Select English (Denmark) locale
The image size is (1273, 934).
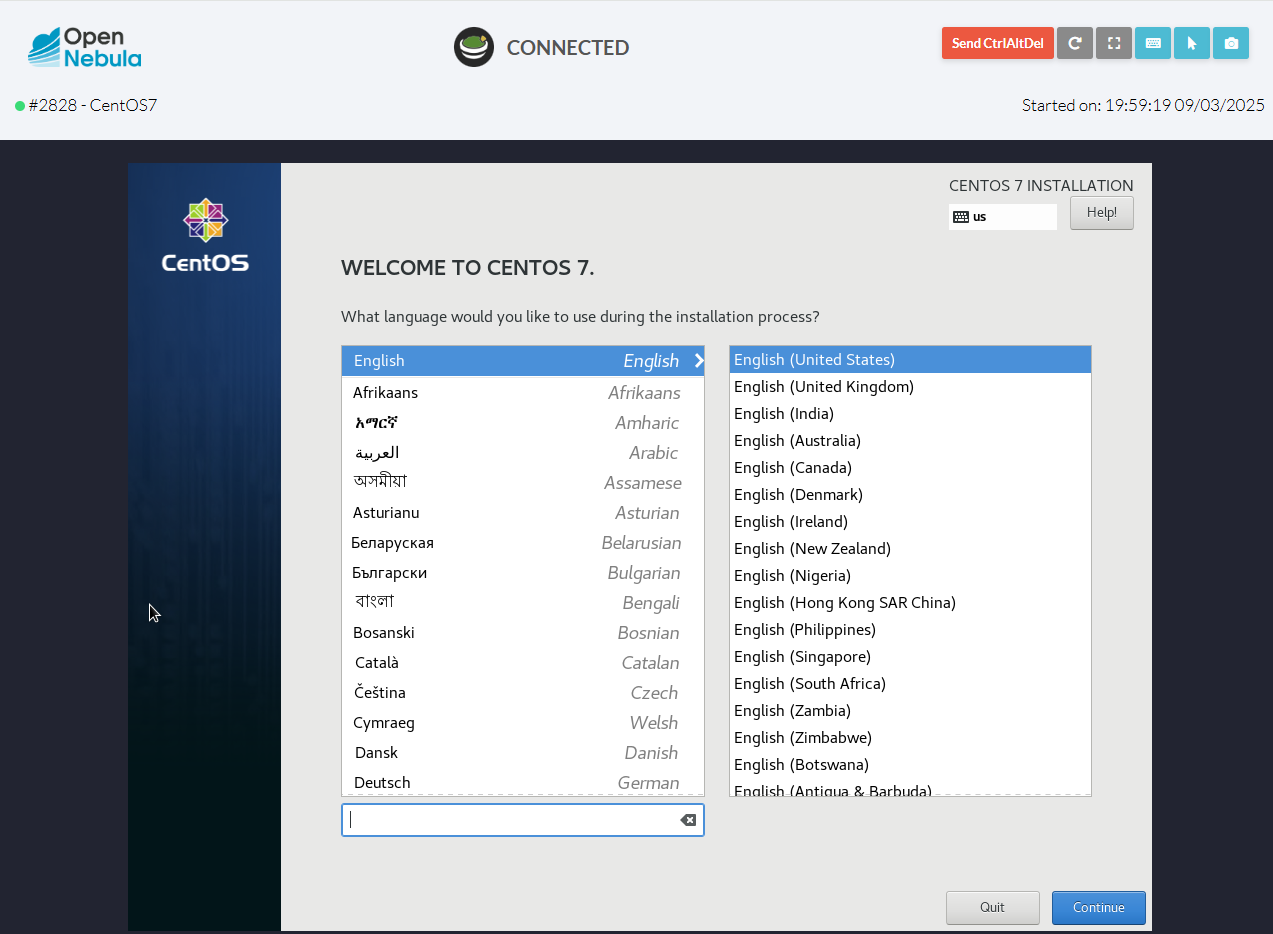pos(910,495)
